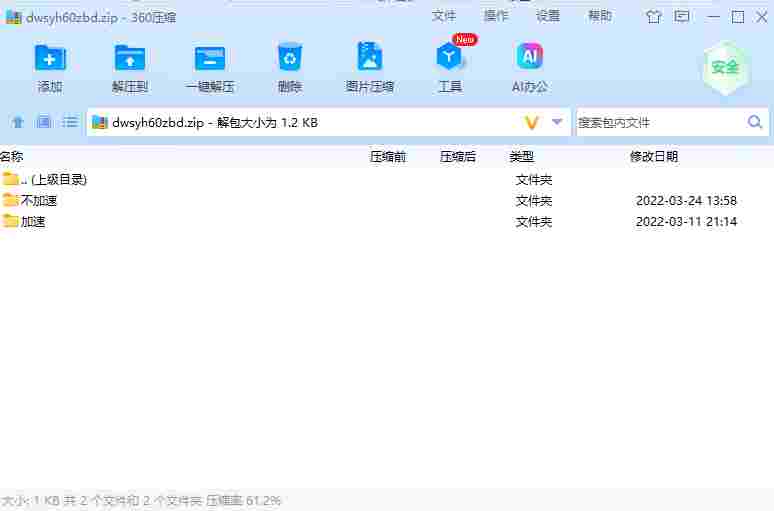774x511 pixels.
Task: Open the 文件 menu
Action: pyautogui.click(x=444, y=16)
